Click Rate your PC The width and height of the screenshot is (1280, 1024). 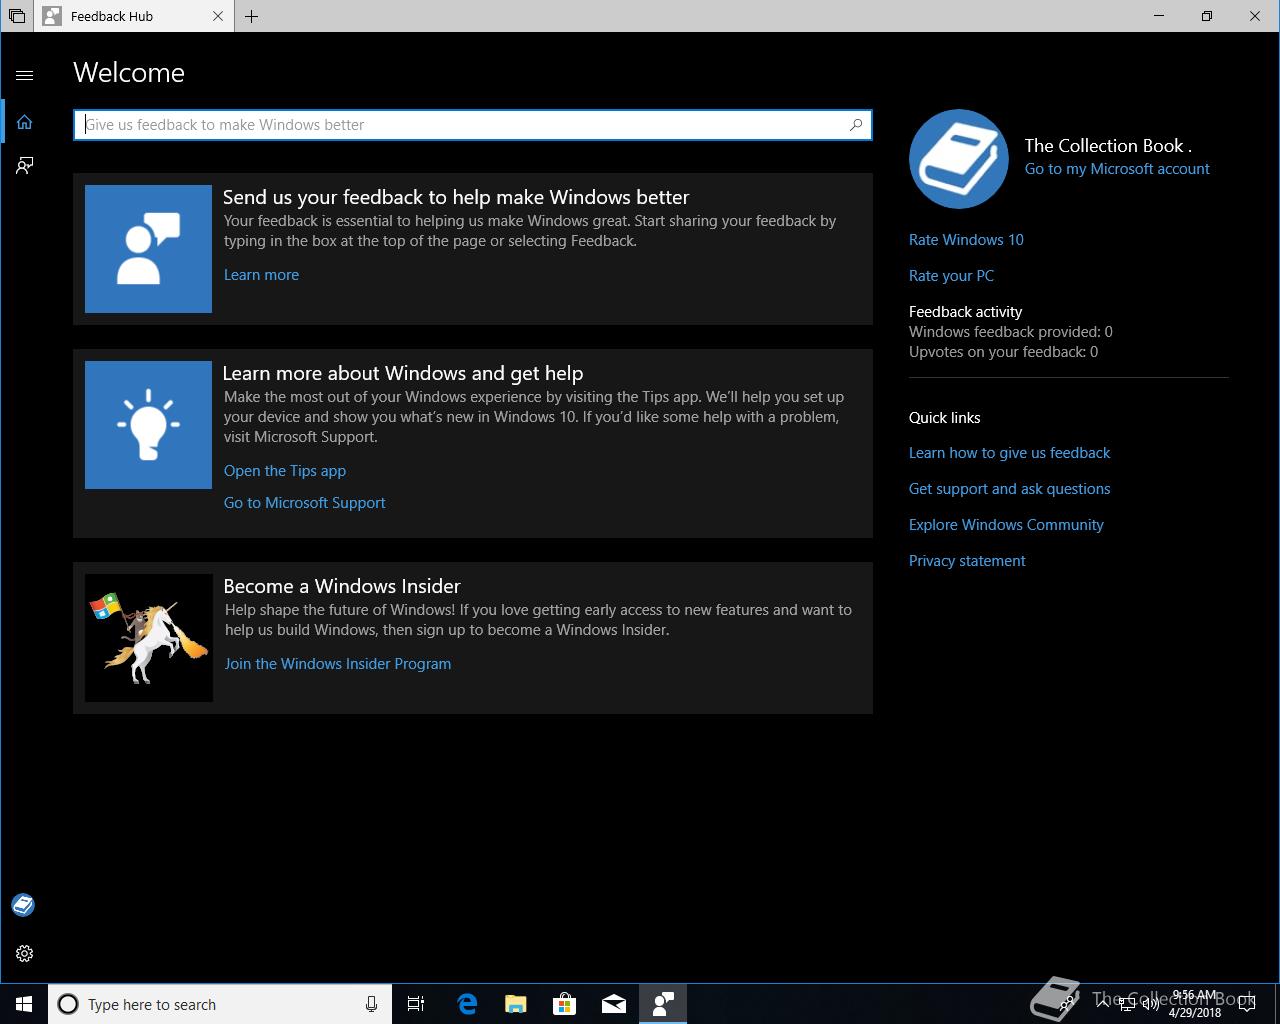951,276
